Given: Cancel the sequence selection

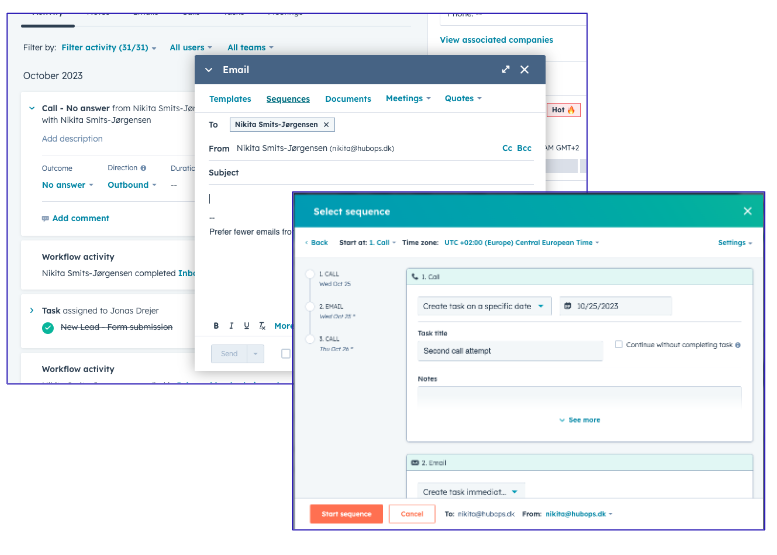Looking at the screenshot, I should 412,514.
